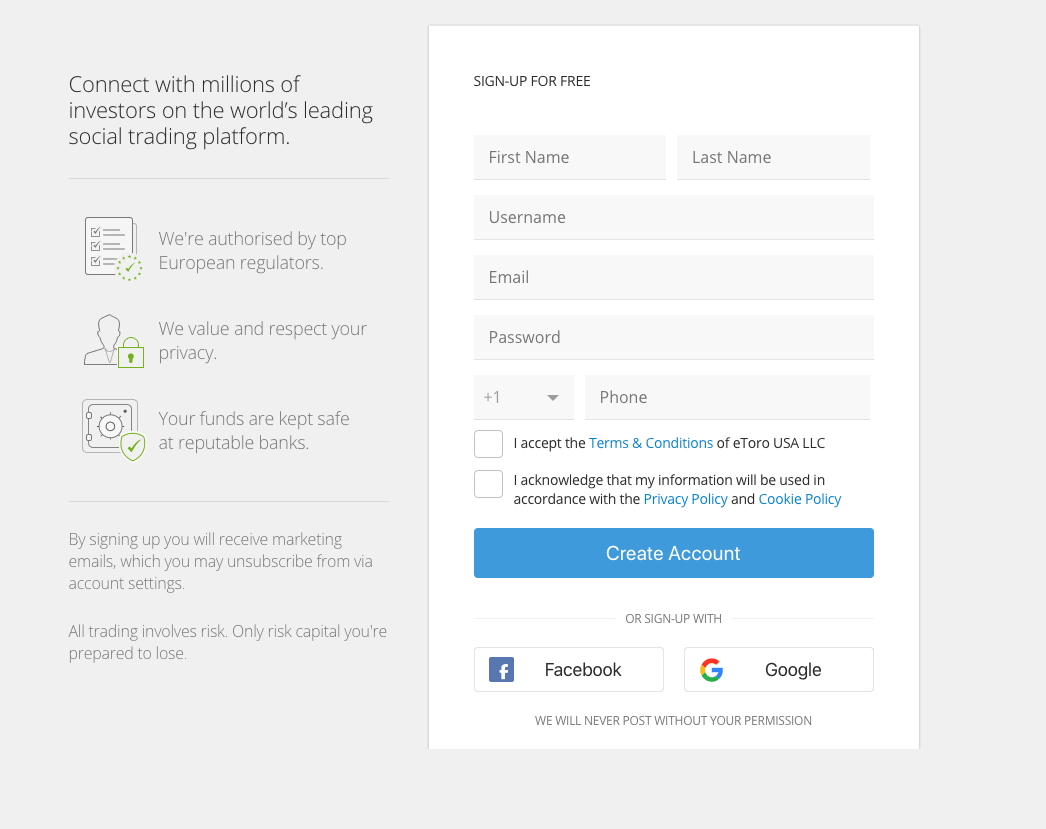Screen dimensions: 1046x829
Task: Click the Create Account button
Action: pyautogui.click(x=673, y=552)
